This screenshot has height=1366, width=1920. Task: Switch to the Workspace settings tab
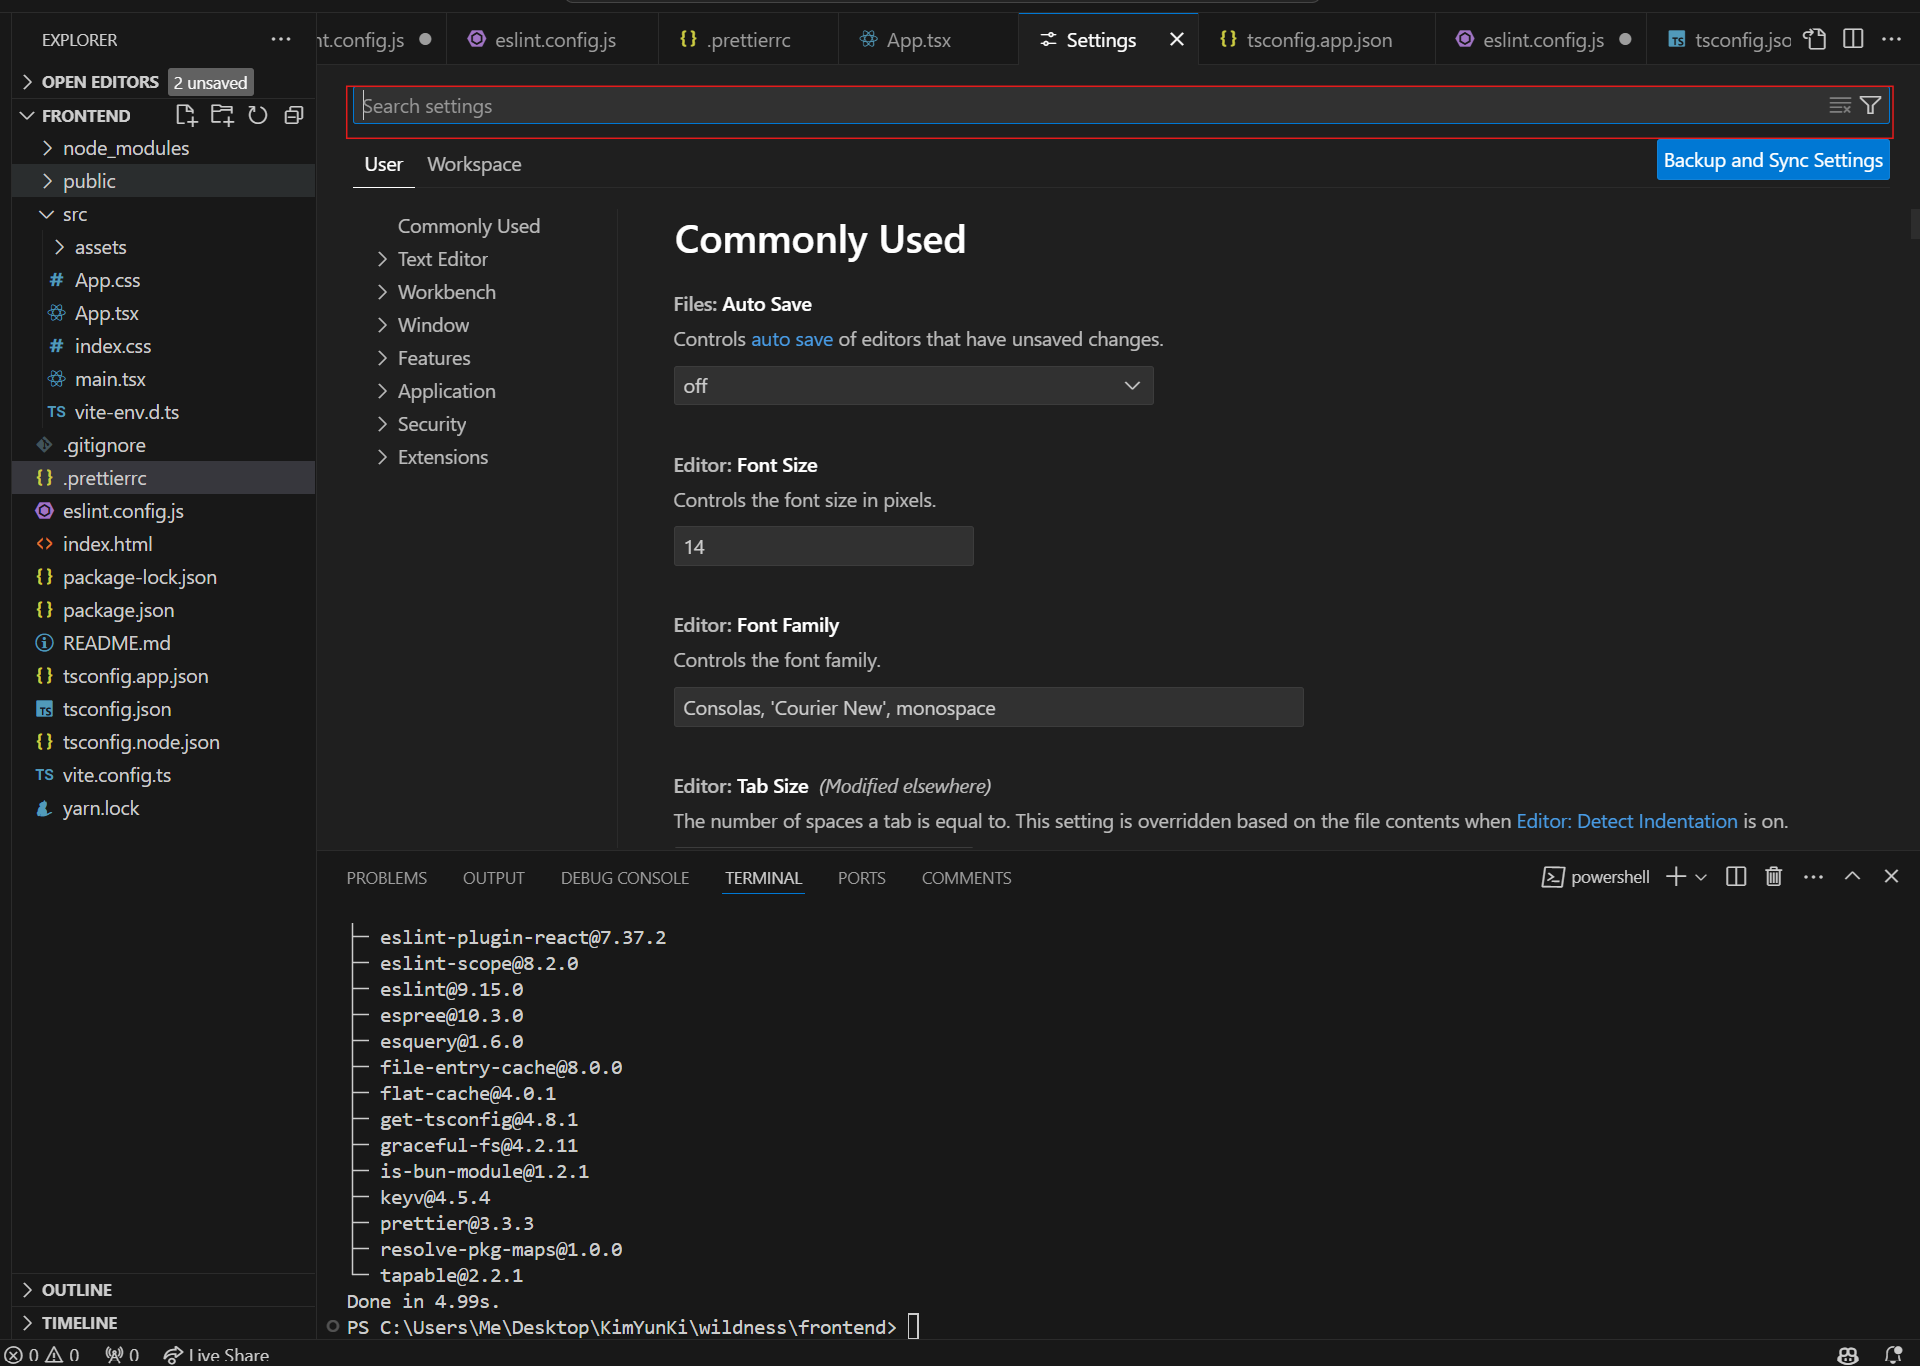pyautogui.click(x=474, y=164)
